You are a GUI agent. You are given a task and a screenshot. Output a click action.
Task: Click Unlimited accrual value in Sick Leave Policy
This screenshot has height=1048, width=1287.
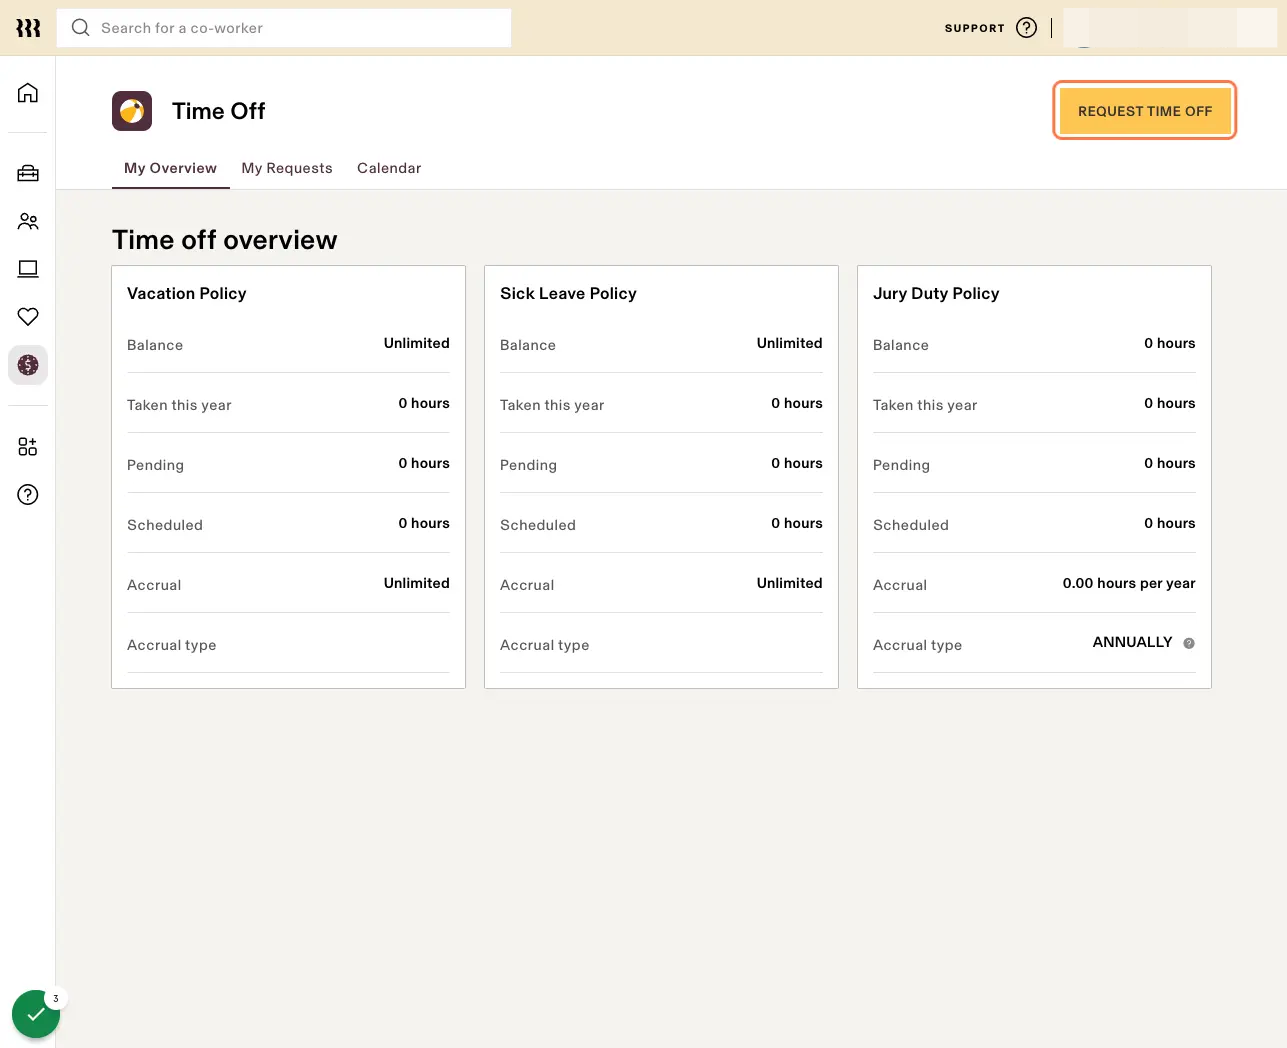pos(790,583)
